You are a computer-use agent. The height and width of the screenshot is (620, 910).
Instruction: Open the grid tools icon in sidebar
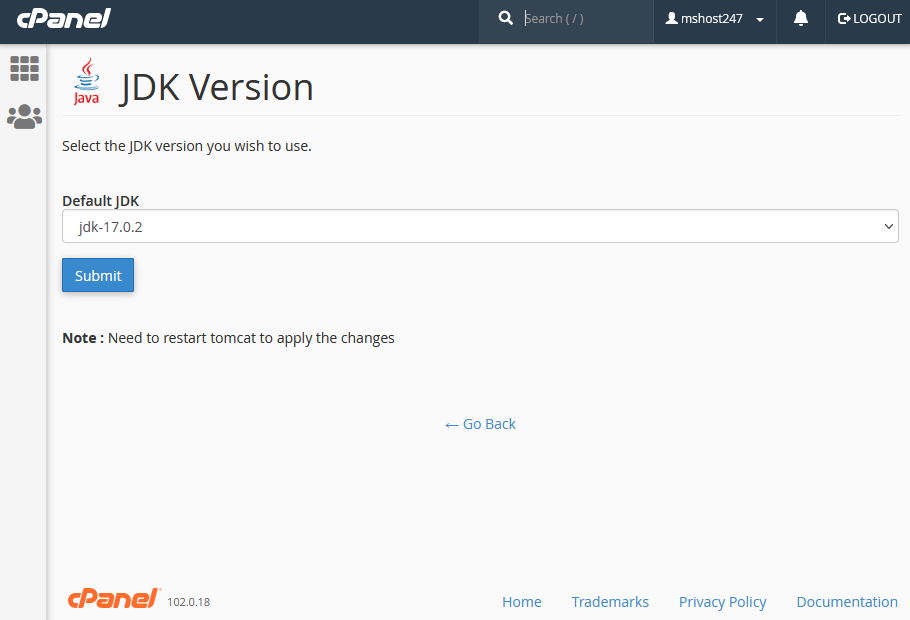click(x=24, y=68)
